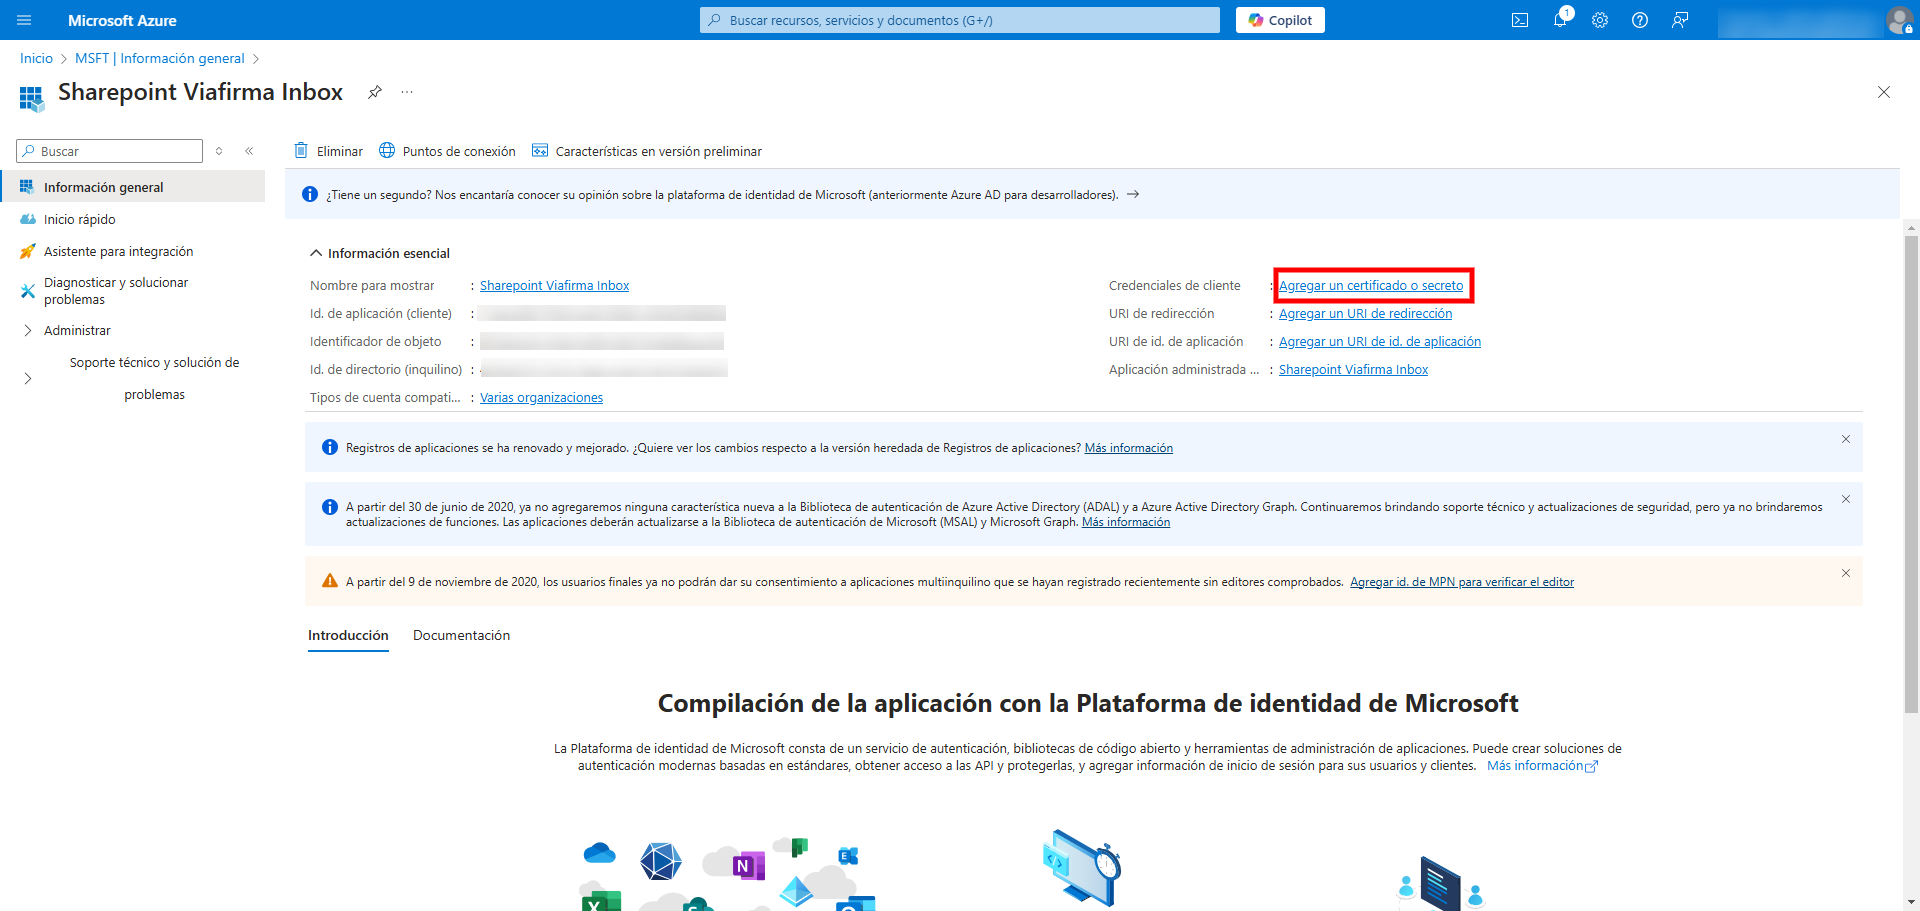This screenshot has width=1920, height=911.
Task: Open Puntos de conexión
Action: pos(447,151)
